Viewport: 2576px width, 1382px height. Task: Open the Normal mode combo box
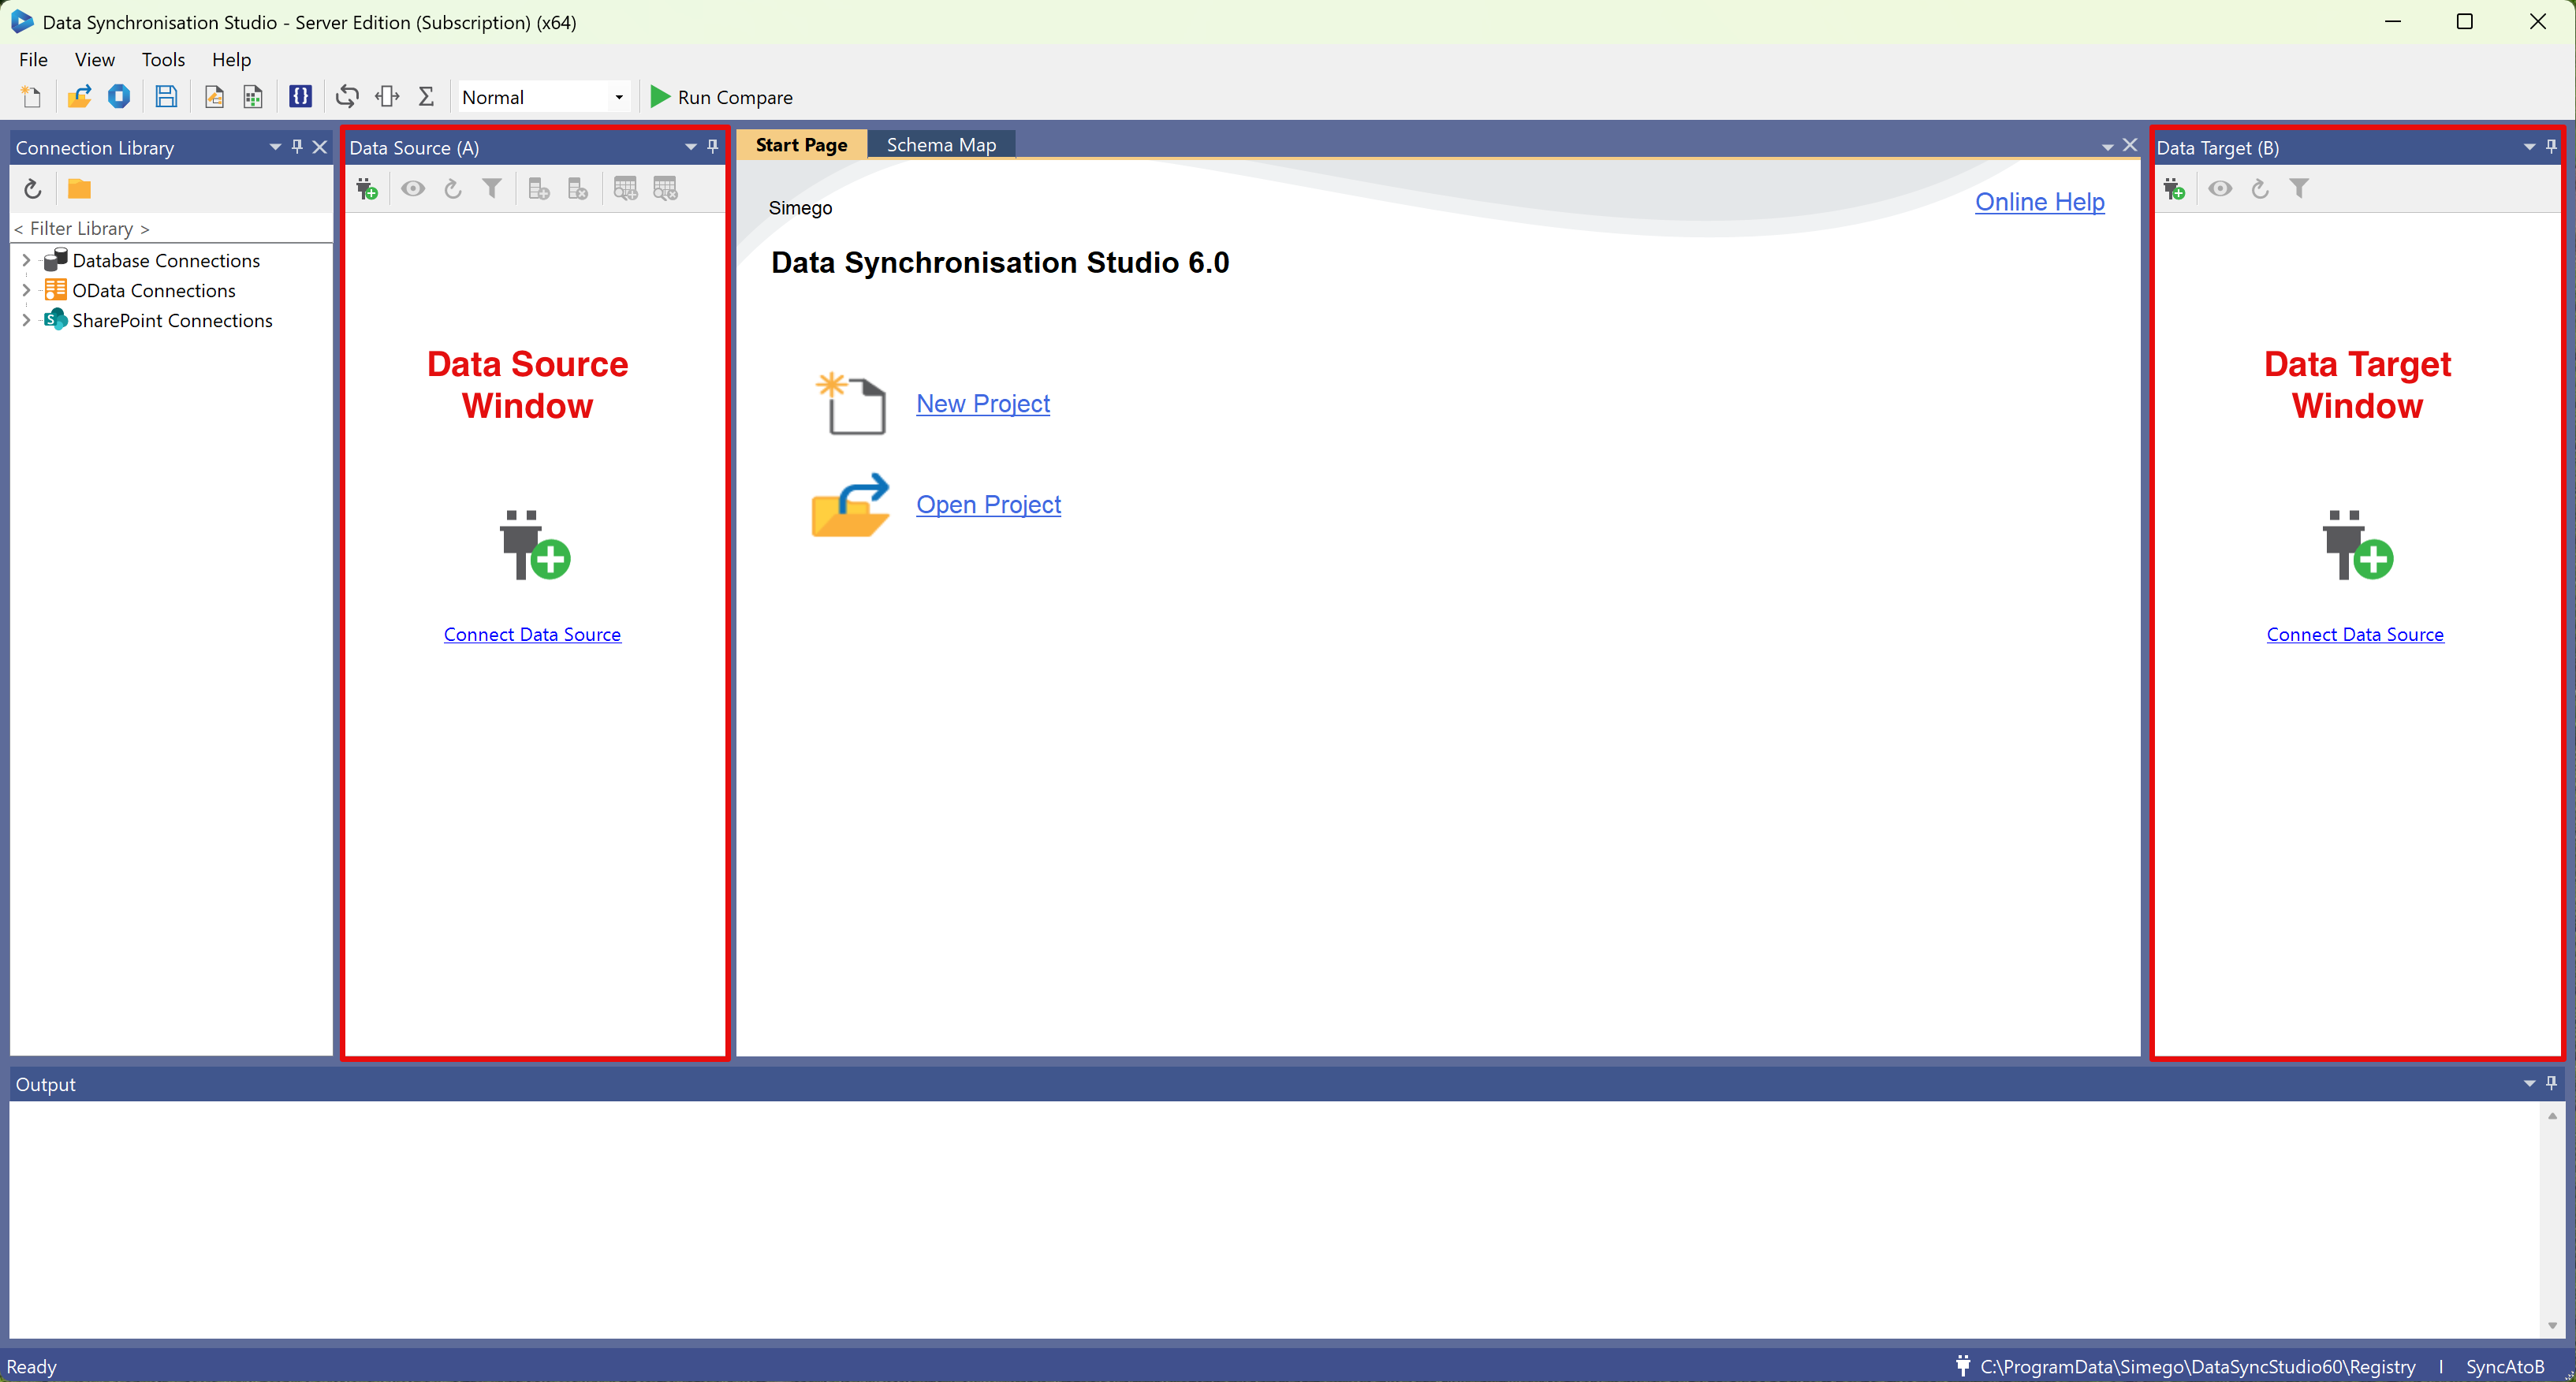[544, 97]
